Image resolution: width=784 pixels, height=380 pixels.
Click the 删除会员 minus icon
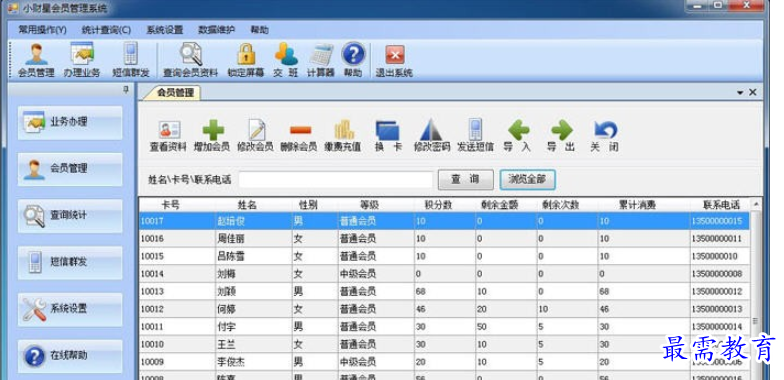pyautogui.click(x=299, y=136)
